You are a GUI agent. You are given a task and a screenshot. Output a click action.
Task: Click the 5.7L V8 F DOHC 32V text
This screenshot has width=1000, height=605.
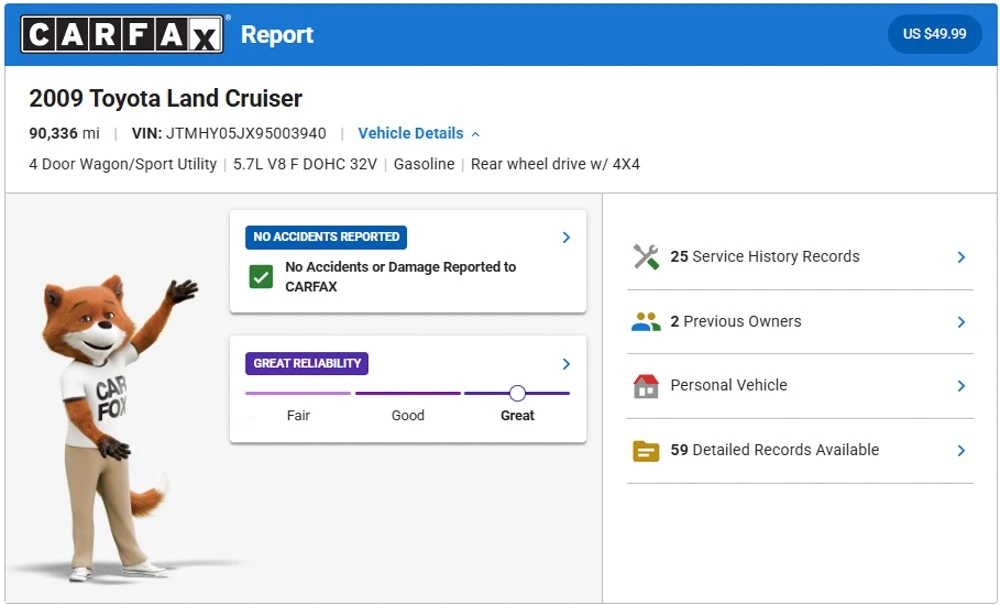coord(305,164)
